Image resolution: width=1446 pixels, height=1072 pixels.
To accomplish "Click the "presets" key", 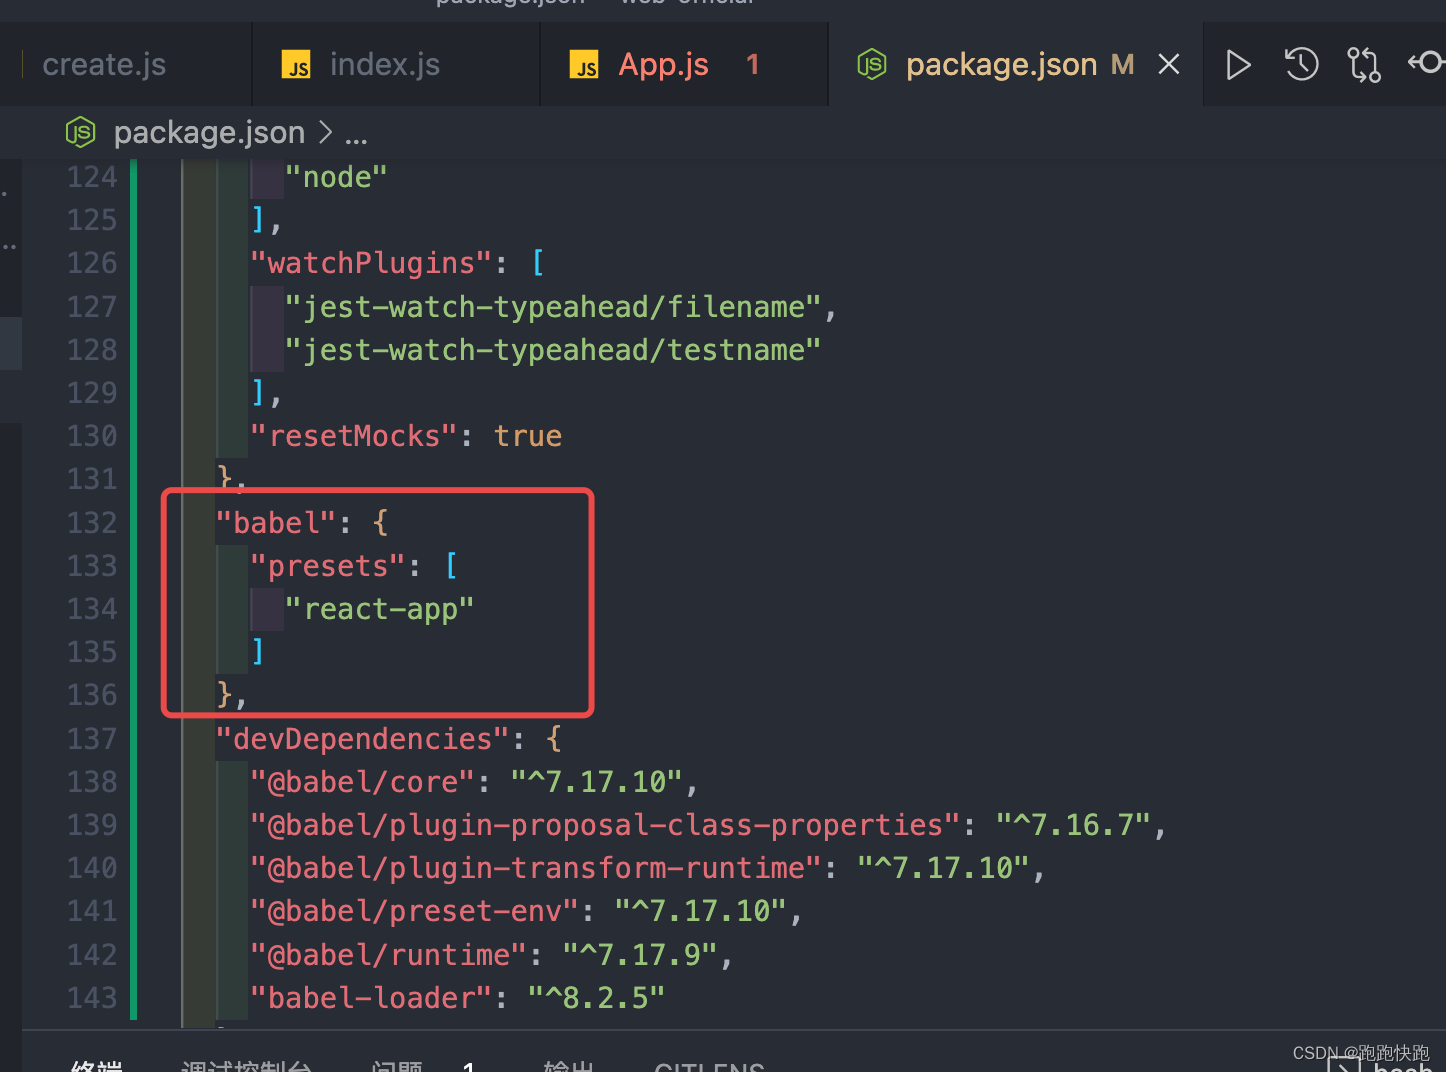I will (329, 566).
